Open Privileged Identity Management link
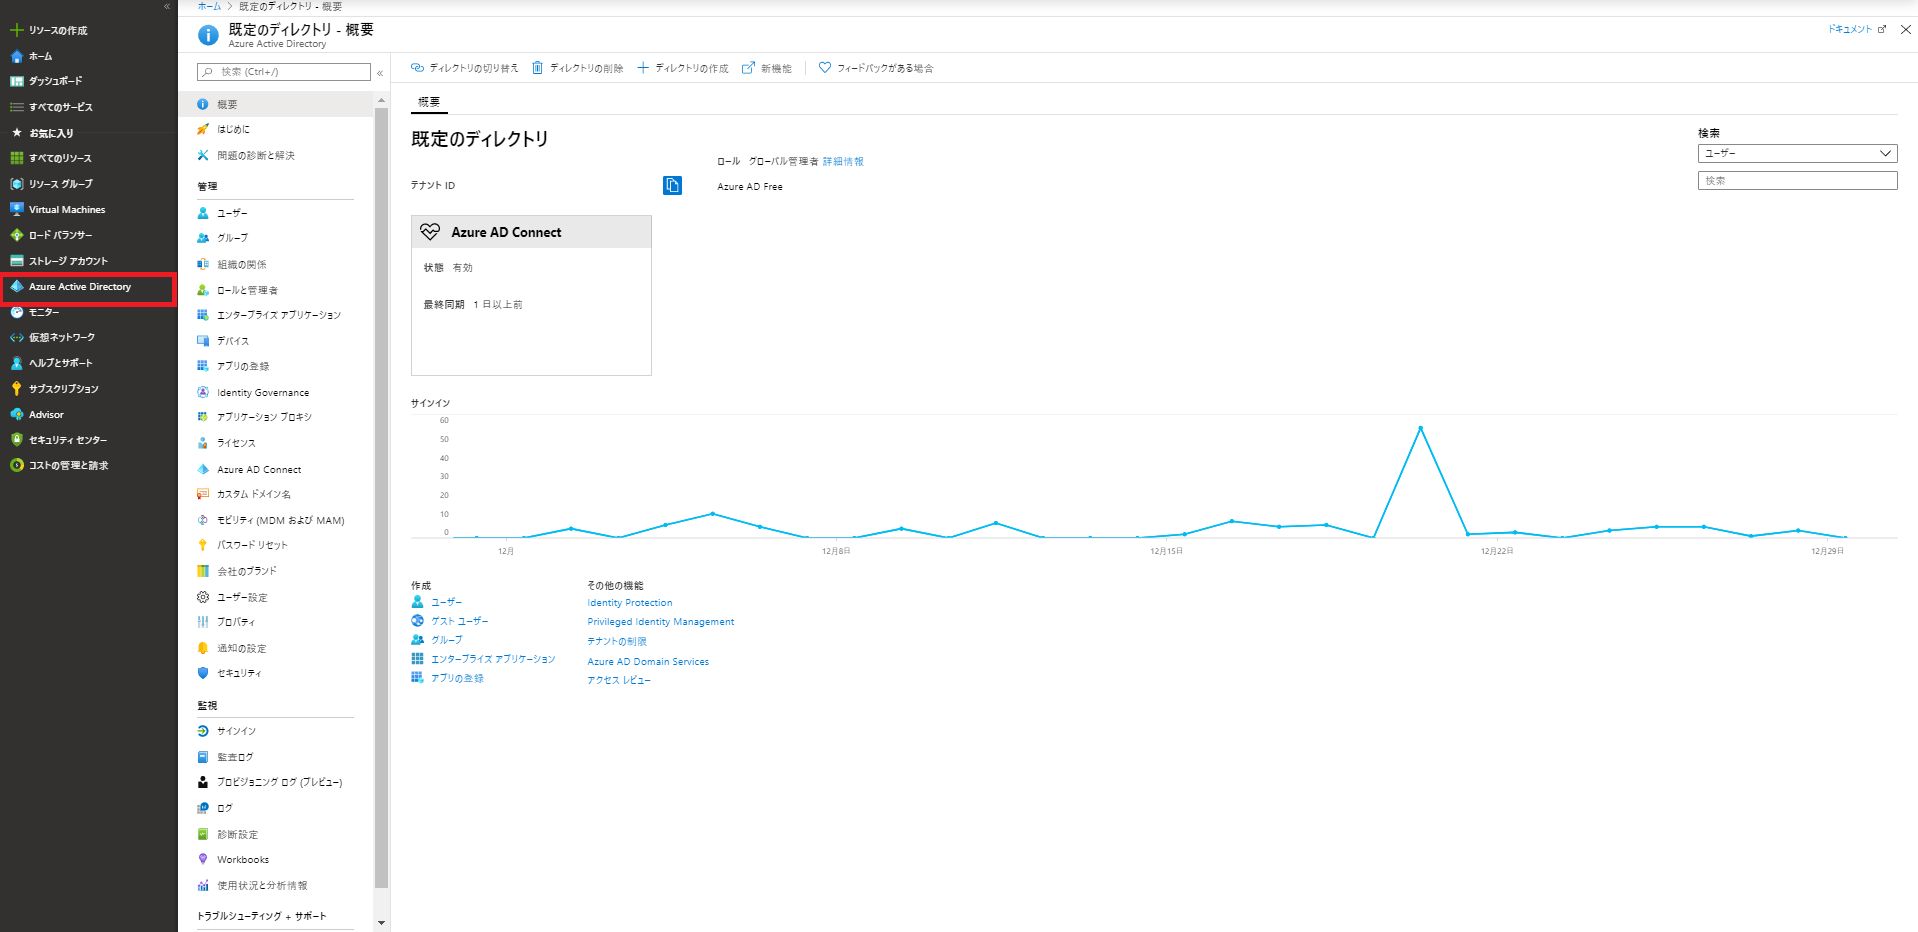The width and height of the screenshot is (1918, 932). pyautogui.click(x=660, y=622)
